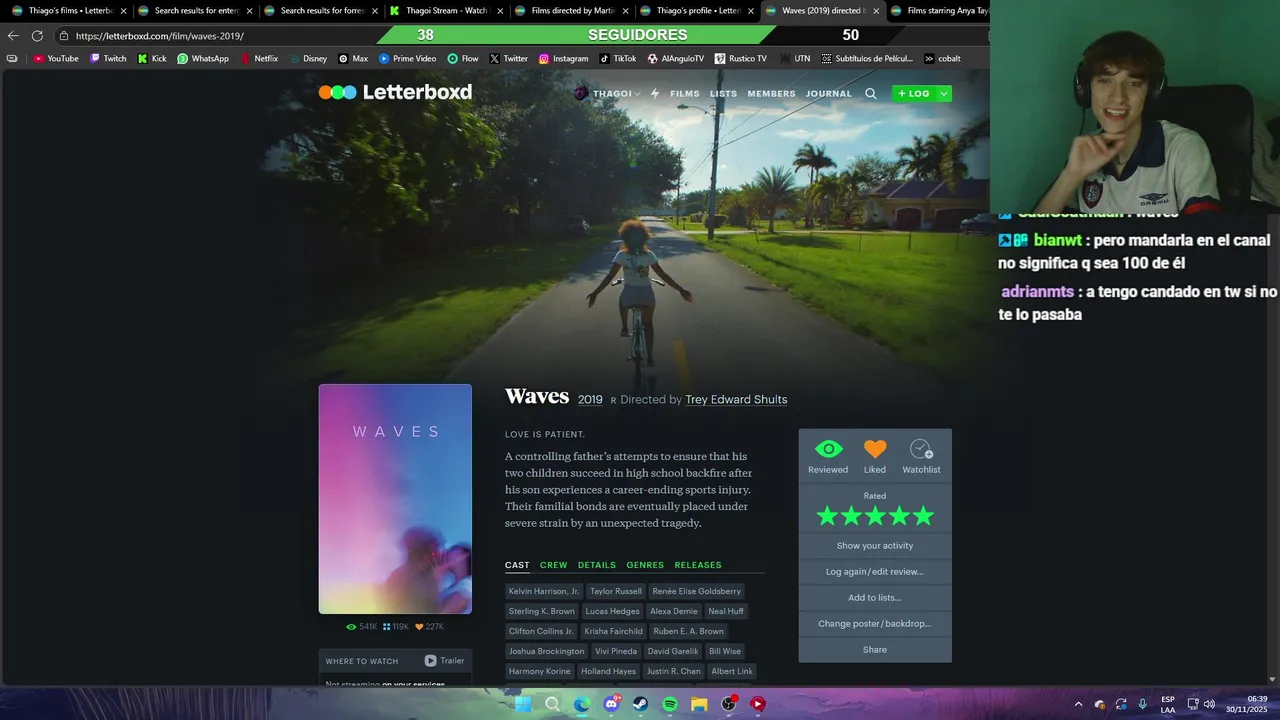Open cast member Alexa Demie
The width and height of the screenshot is (1280, 720).
pyautogui.click(x=674, y=611)
